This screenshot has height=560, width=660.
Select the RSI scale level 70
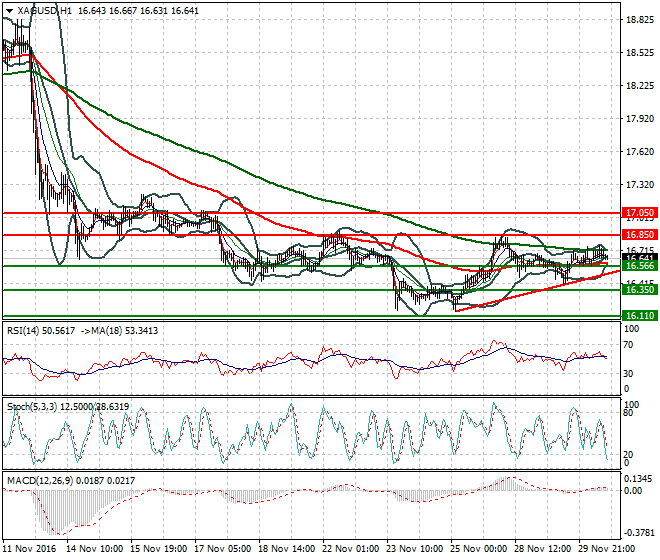[x=628, y=345]
